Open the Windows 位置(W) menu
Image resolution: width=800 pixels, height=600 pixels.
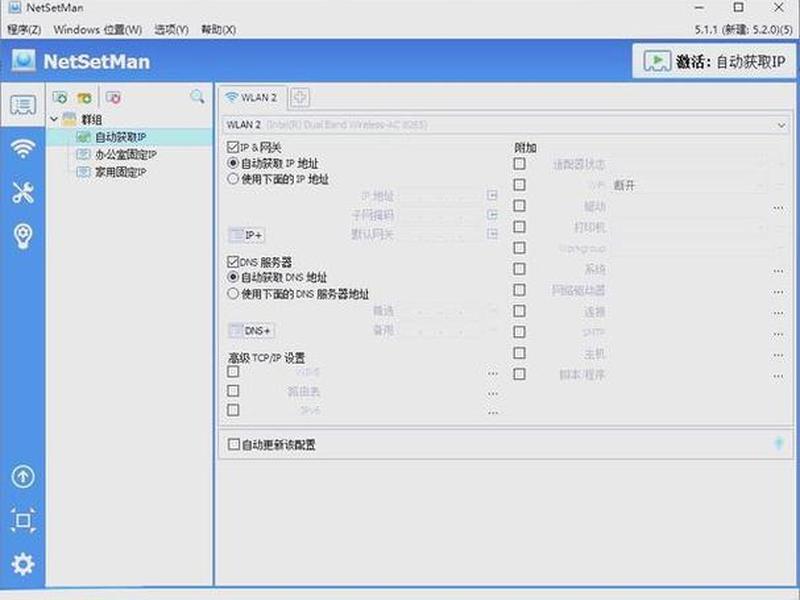(x=97, y=30)
